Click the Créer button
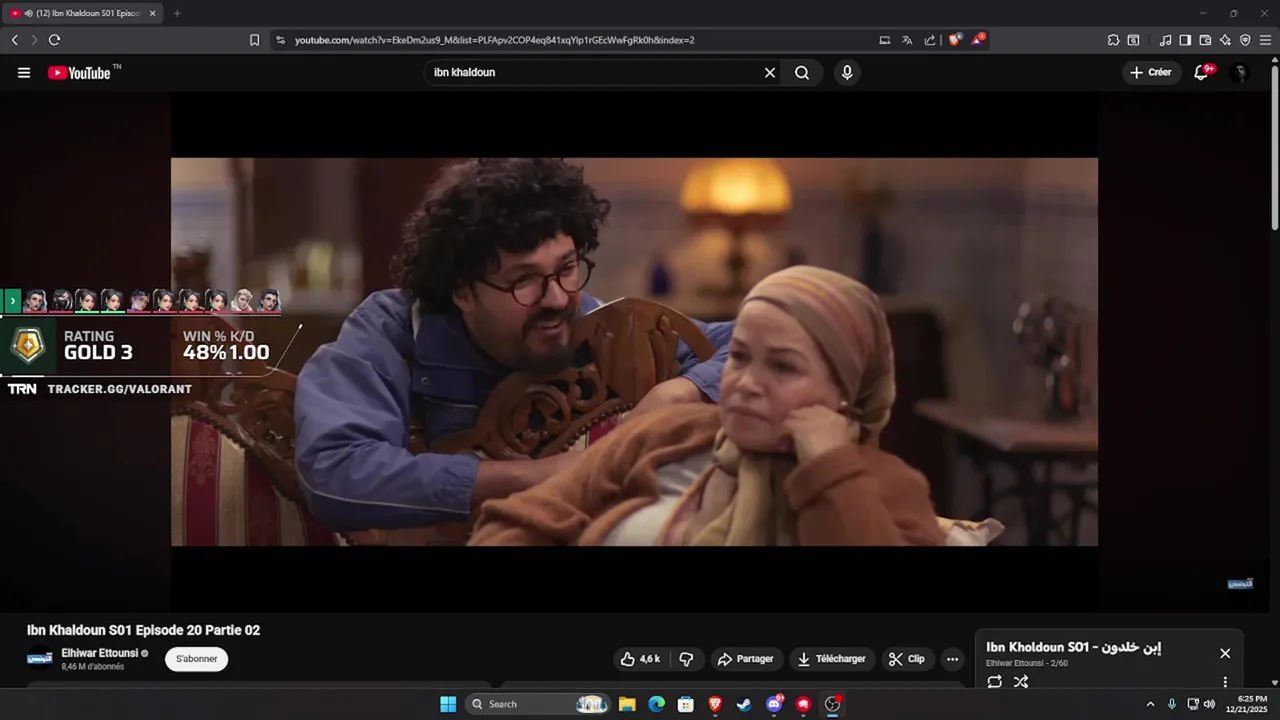This screenshot has height=720, width=1280. click(1151, 73)
